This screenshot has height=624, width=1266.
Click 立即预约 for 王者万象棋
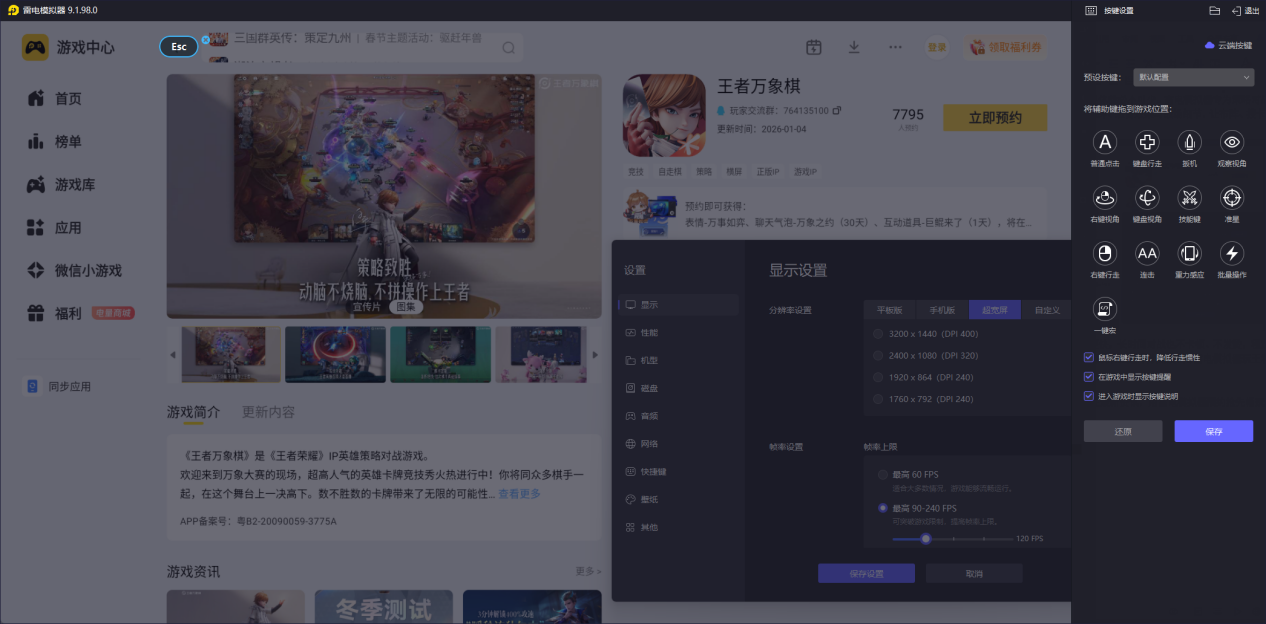point(995,118)
